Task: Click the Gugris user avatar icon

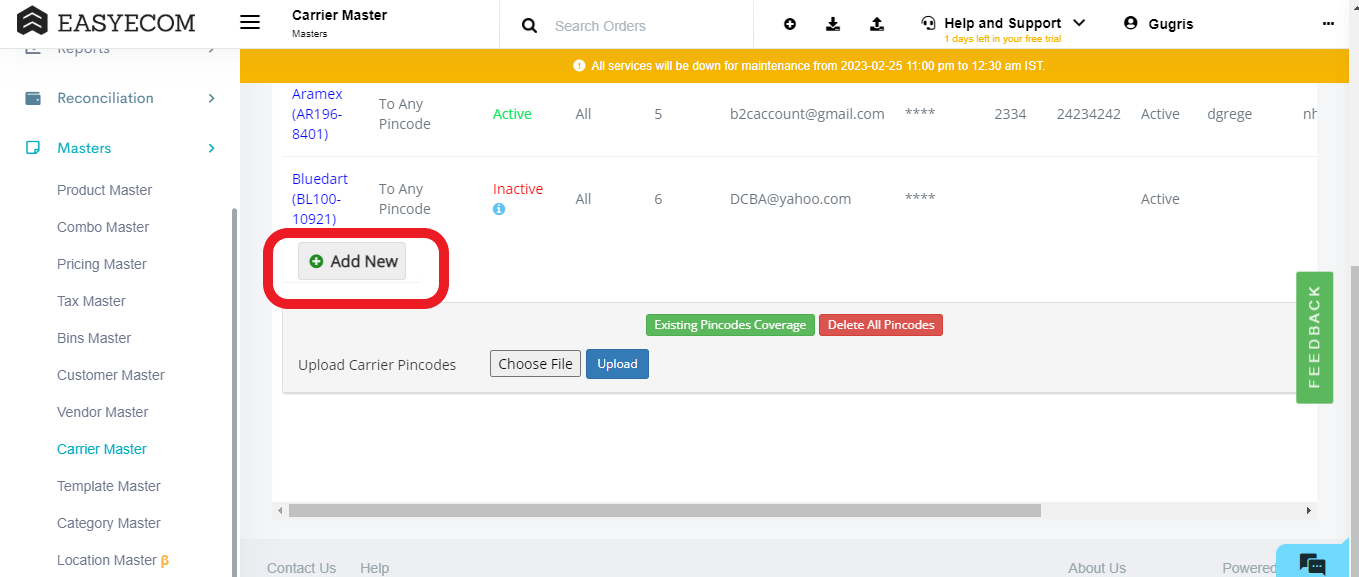Action: (x=1131, y=23)
